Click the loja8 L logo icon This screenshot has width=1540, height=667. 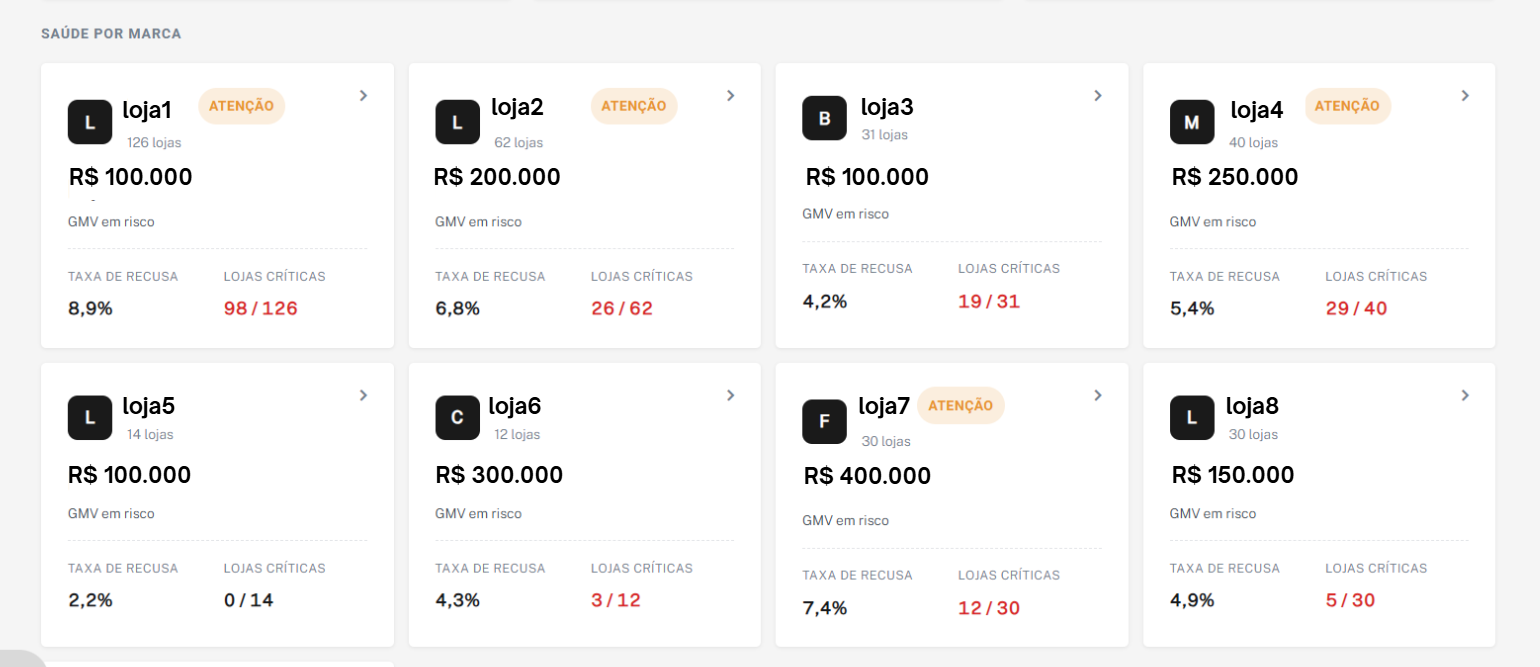tap(1192, 417)
